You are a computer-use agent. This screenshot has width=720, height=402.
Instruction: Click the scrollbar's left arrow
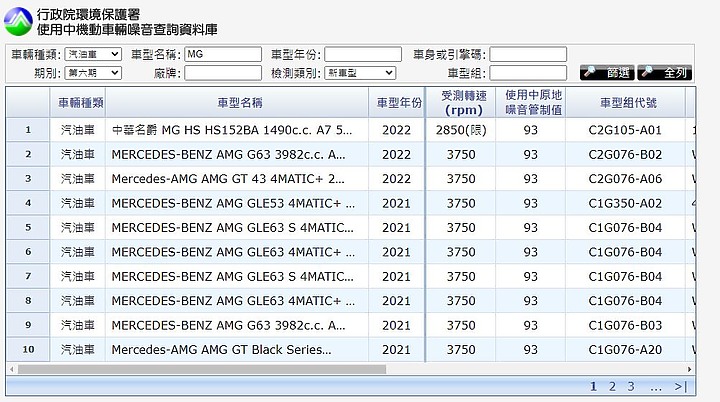coord(11,369)
